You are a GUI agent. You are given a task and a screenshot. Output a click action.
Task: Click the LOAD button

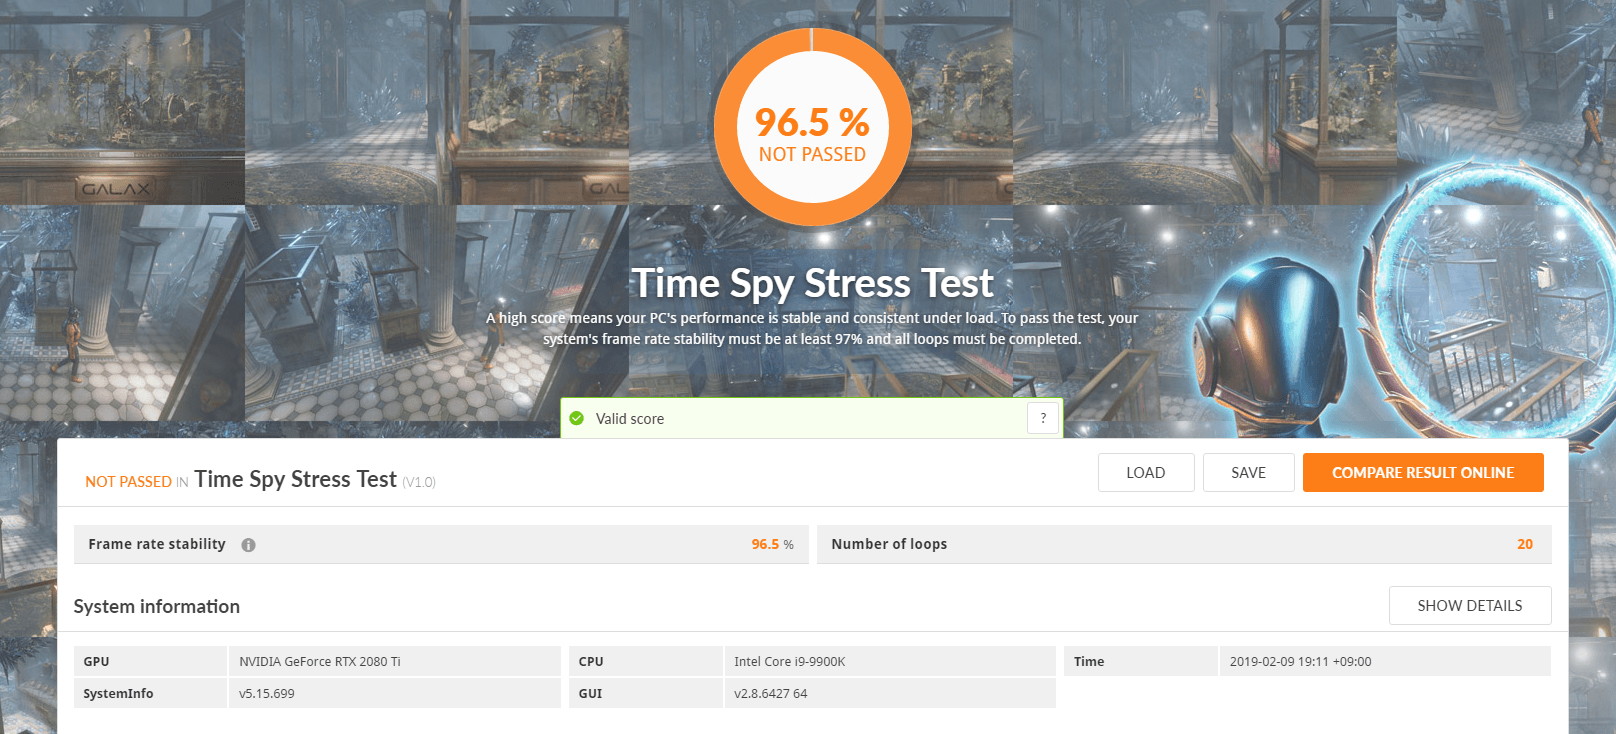[x=1146, y=473]
